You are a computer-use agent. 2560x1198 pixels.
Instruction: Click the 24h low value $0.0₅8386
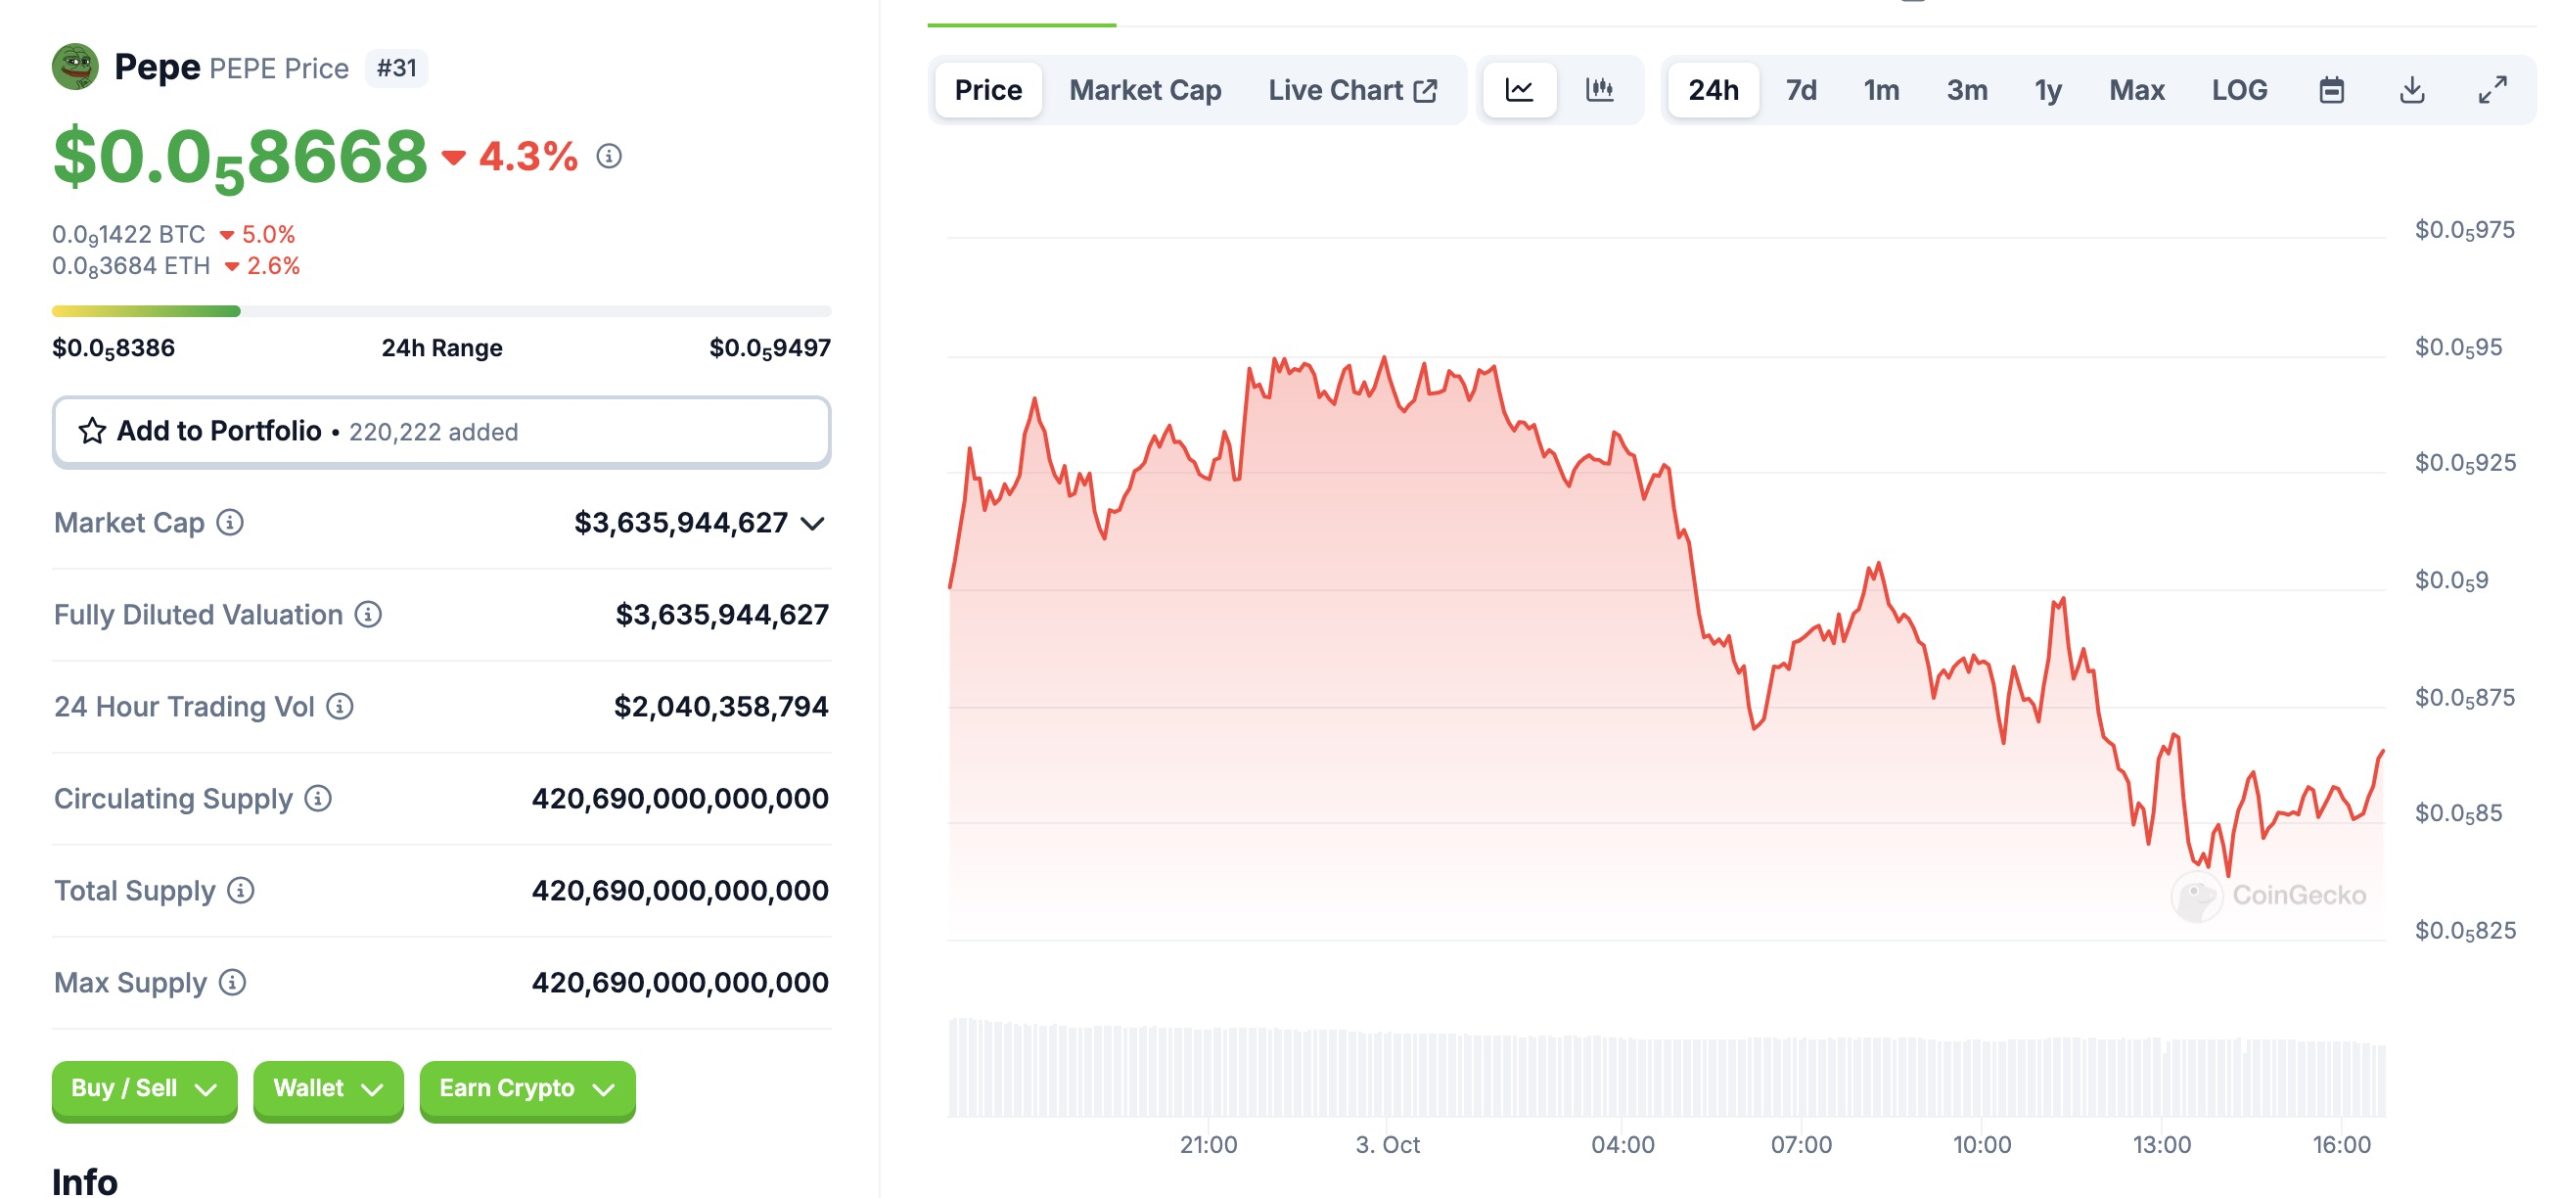(113, 348)
